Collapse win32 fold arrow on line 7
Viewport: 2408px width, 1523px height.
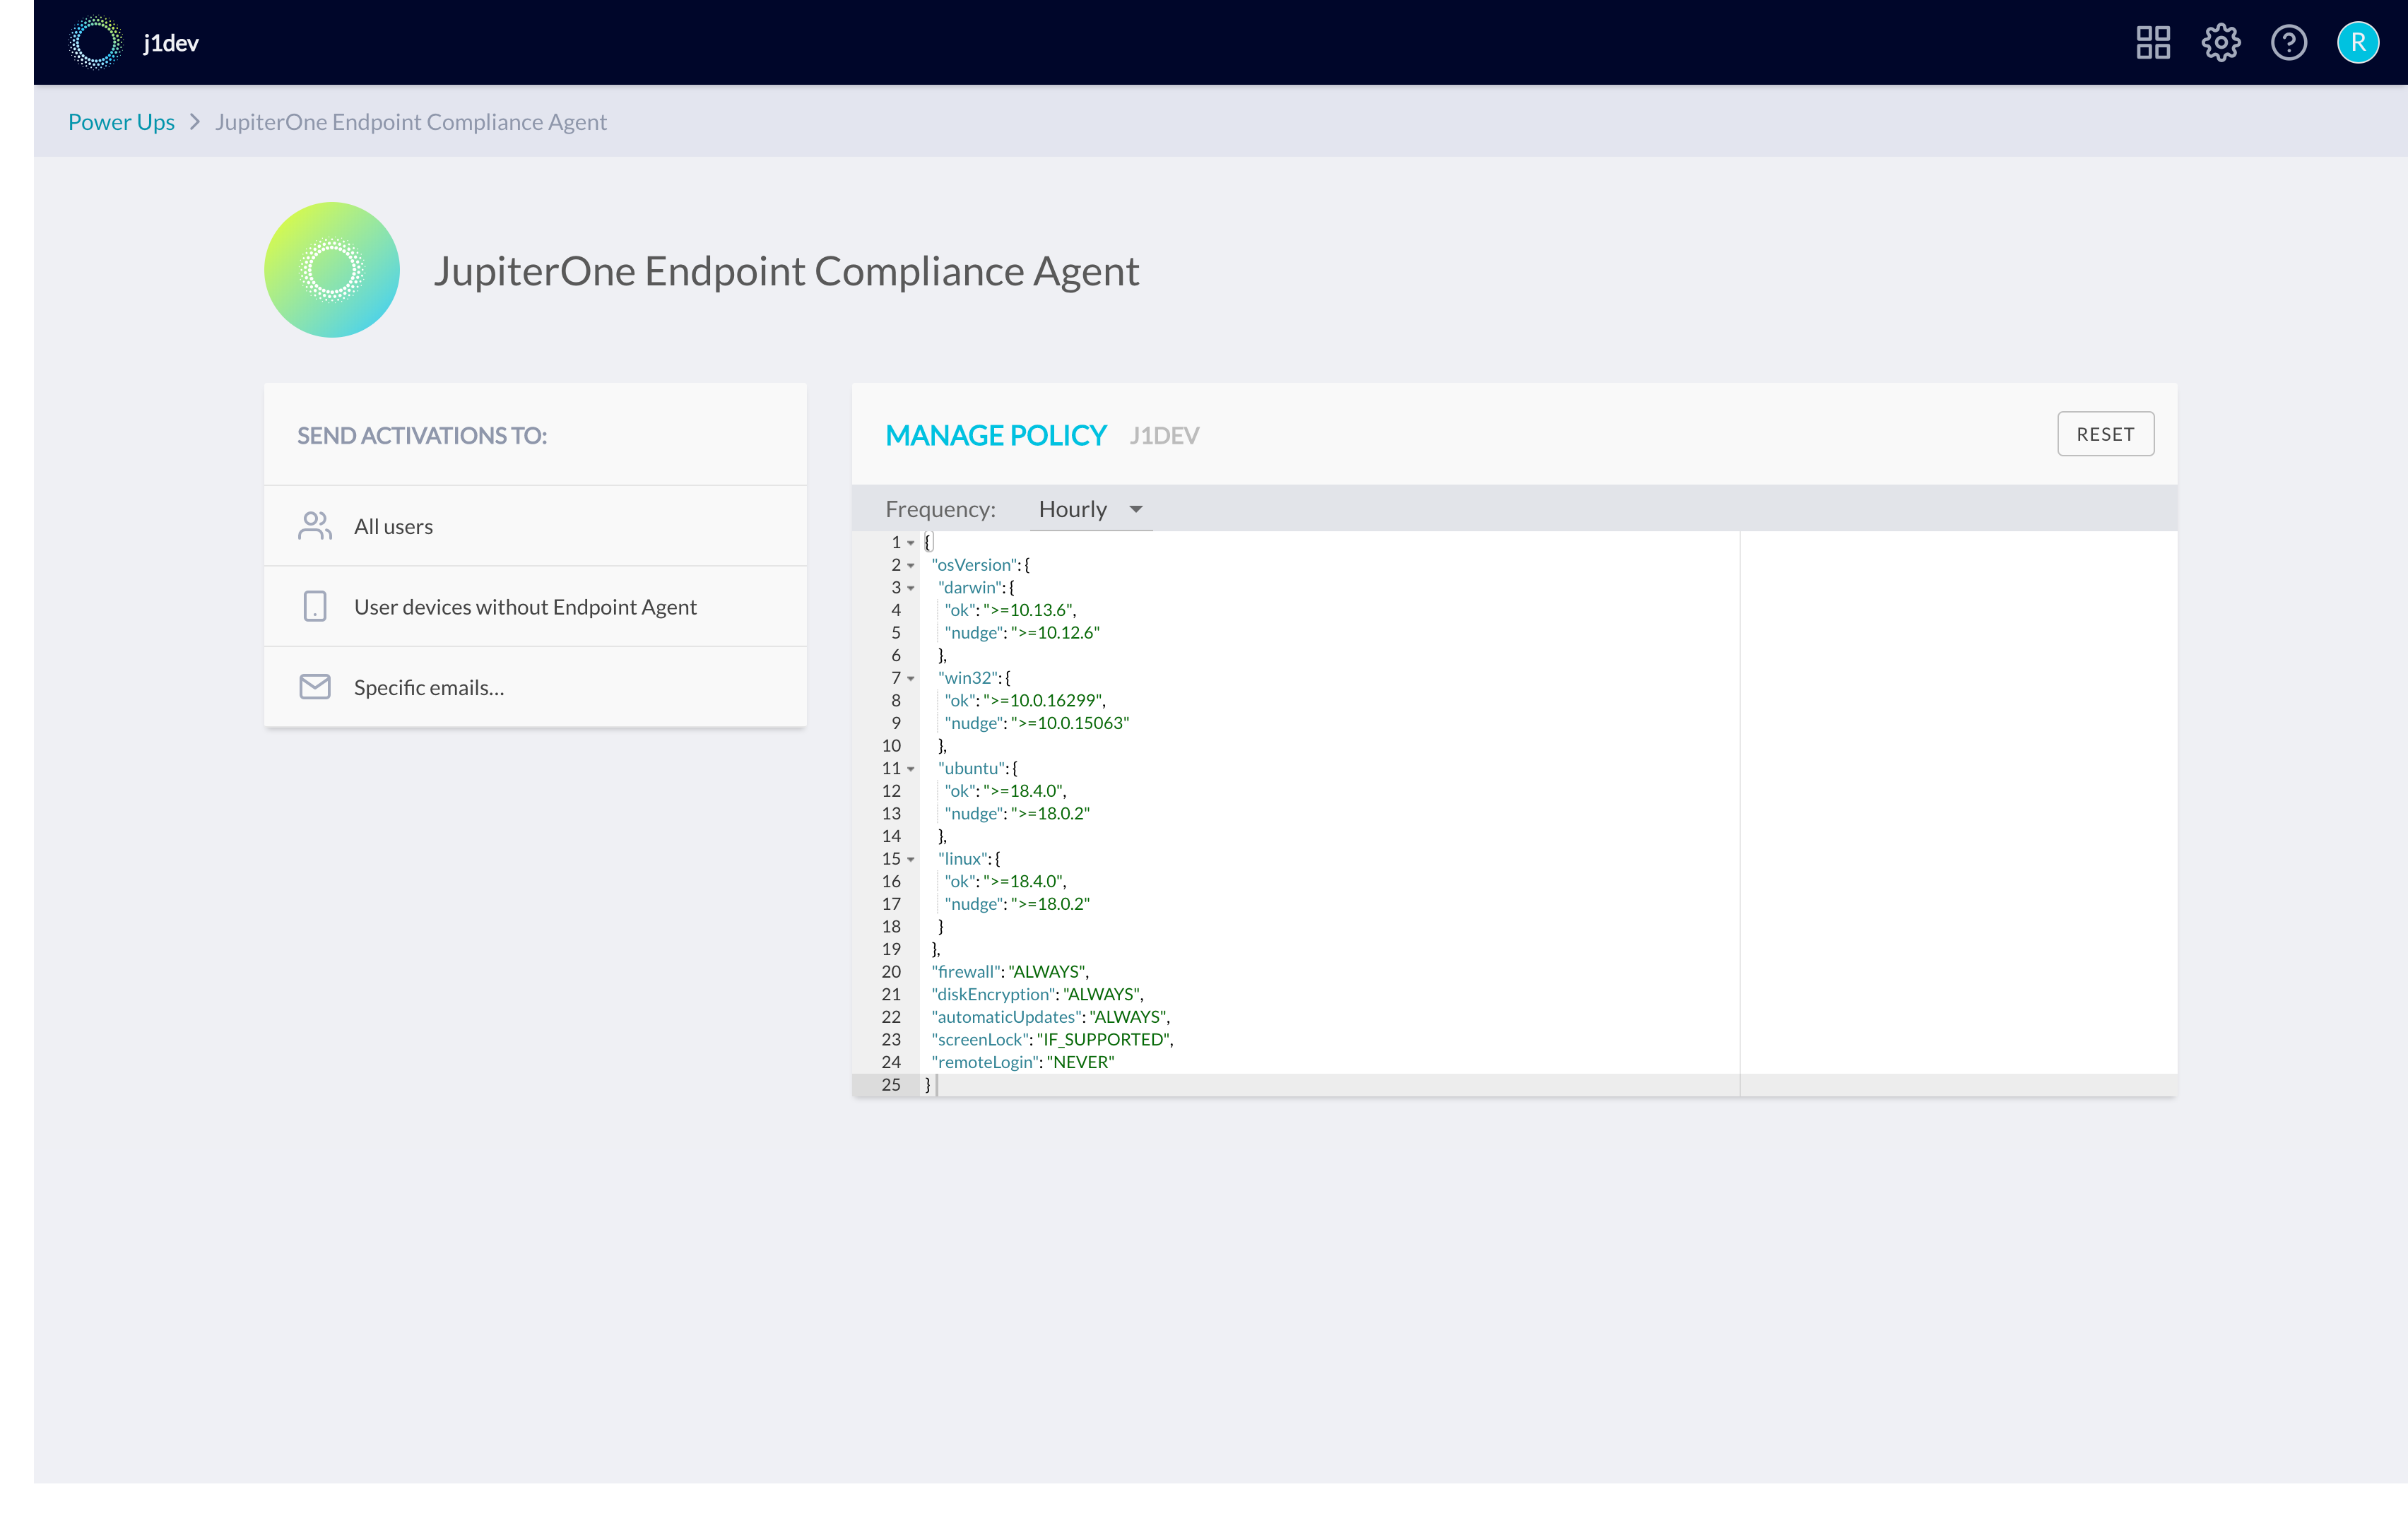(x=911, y=679)
